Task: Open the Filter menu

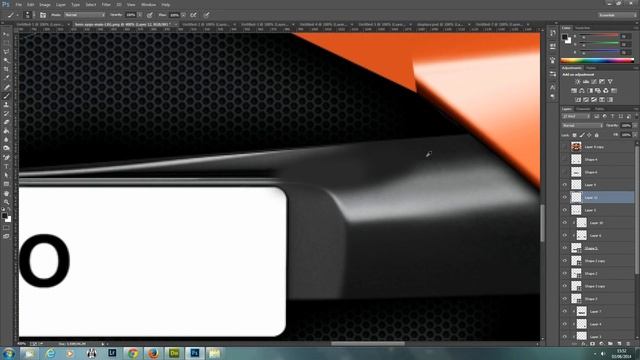Action: coord(106,4)
